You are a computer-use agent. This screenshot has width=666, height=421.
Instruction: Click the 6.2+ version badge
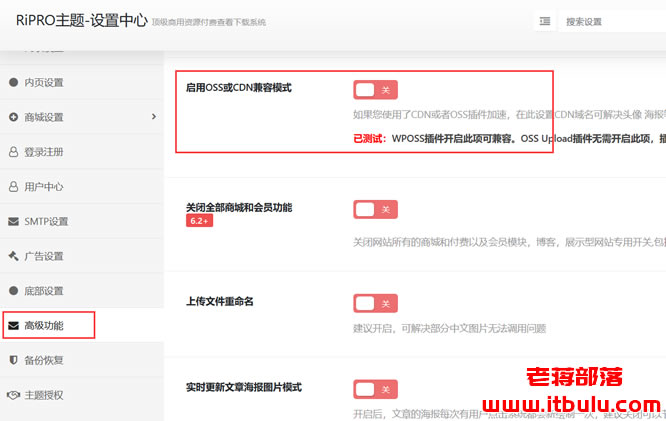[199, 221]
